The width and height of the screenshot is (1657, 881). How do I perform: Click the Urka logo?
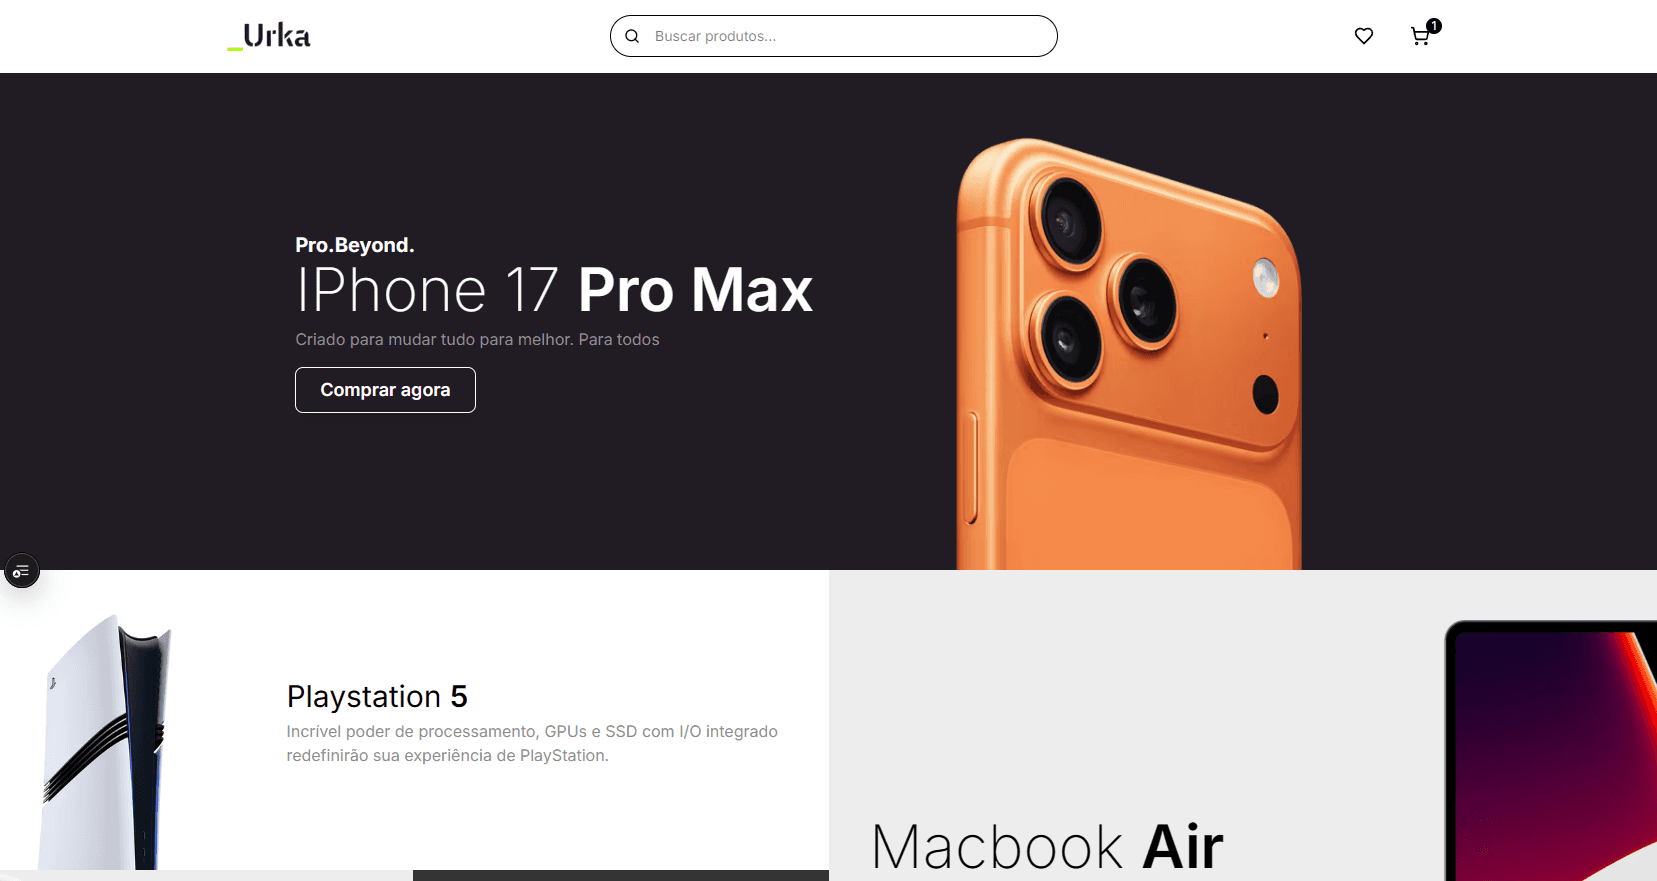[269, 36]
